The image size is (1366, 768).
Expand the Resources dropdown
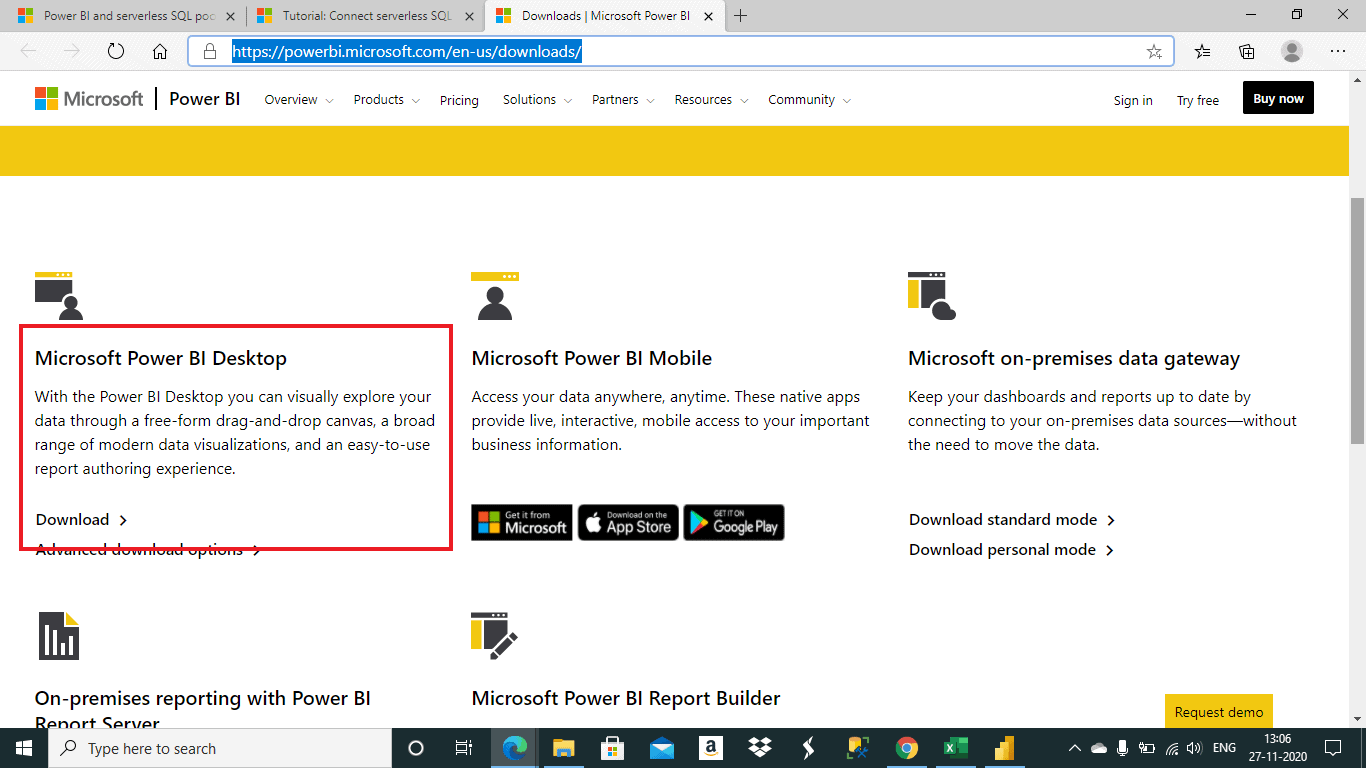pos(712,100)
